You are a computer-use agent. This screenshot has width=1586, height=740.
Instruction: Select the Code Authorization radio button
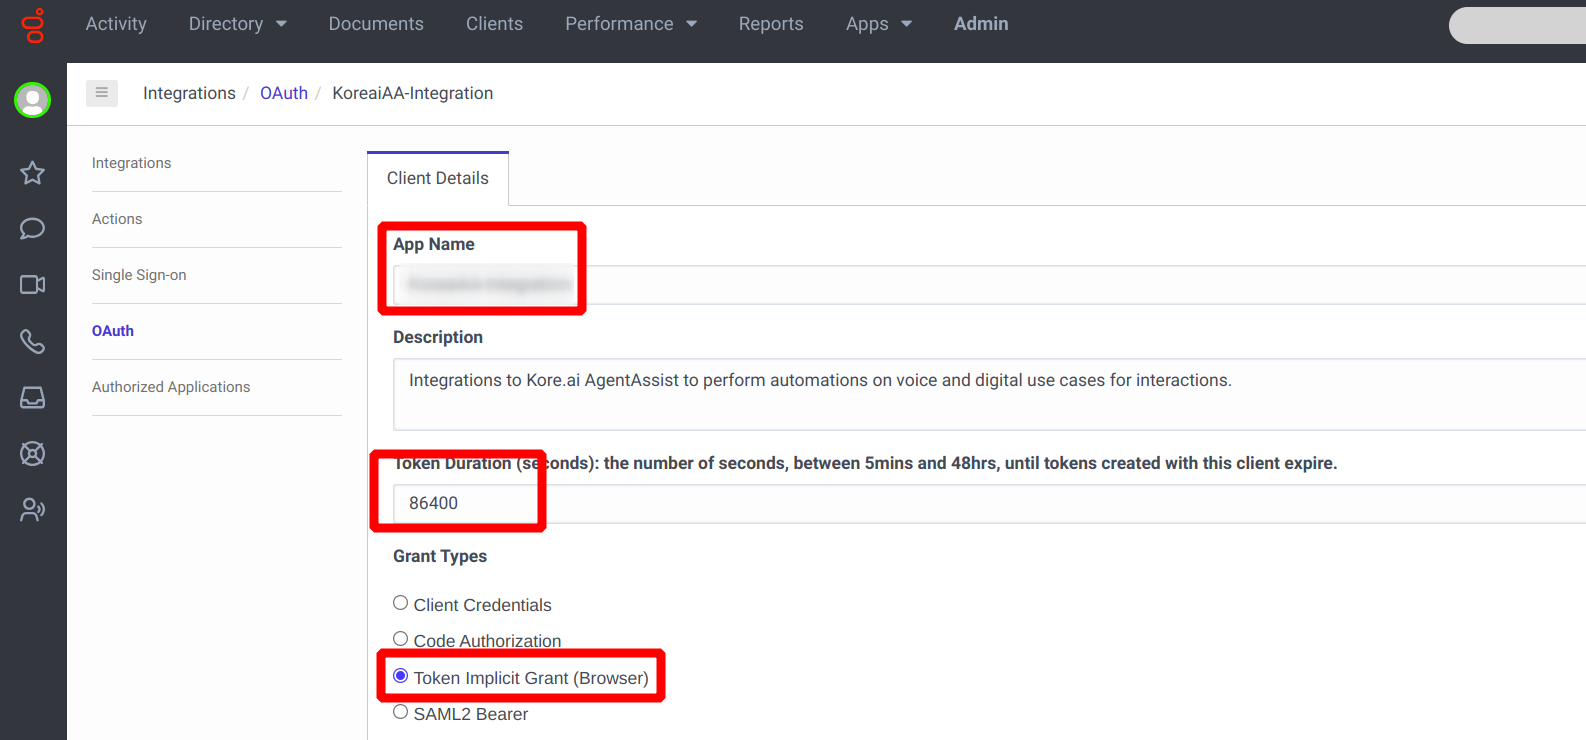click(x=401, y=639)
